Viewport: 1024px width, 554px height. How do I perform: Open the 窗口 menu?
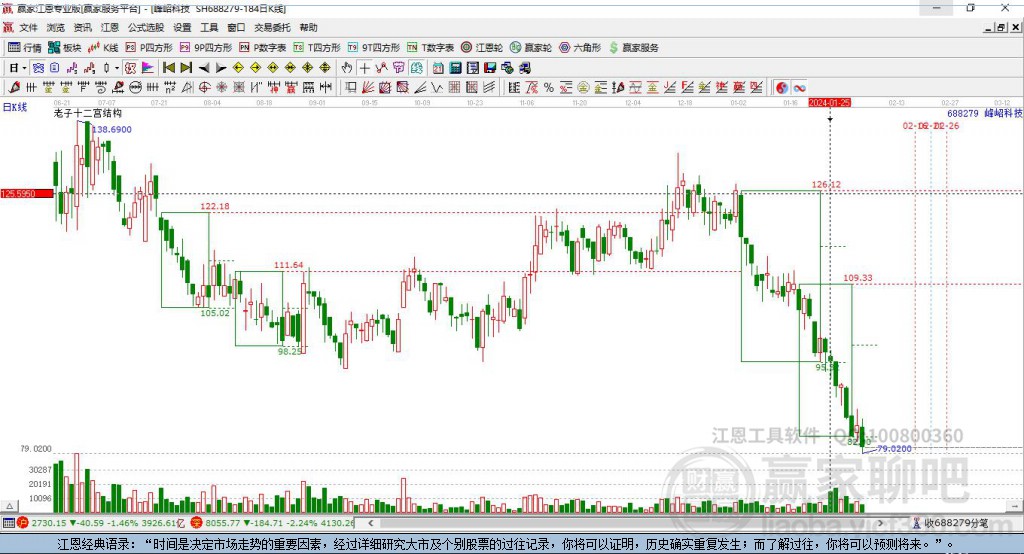click(x=236, y=27)
